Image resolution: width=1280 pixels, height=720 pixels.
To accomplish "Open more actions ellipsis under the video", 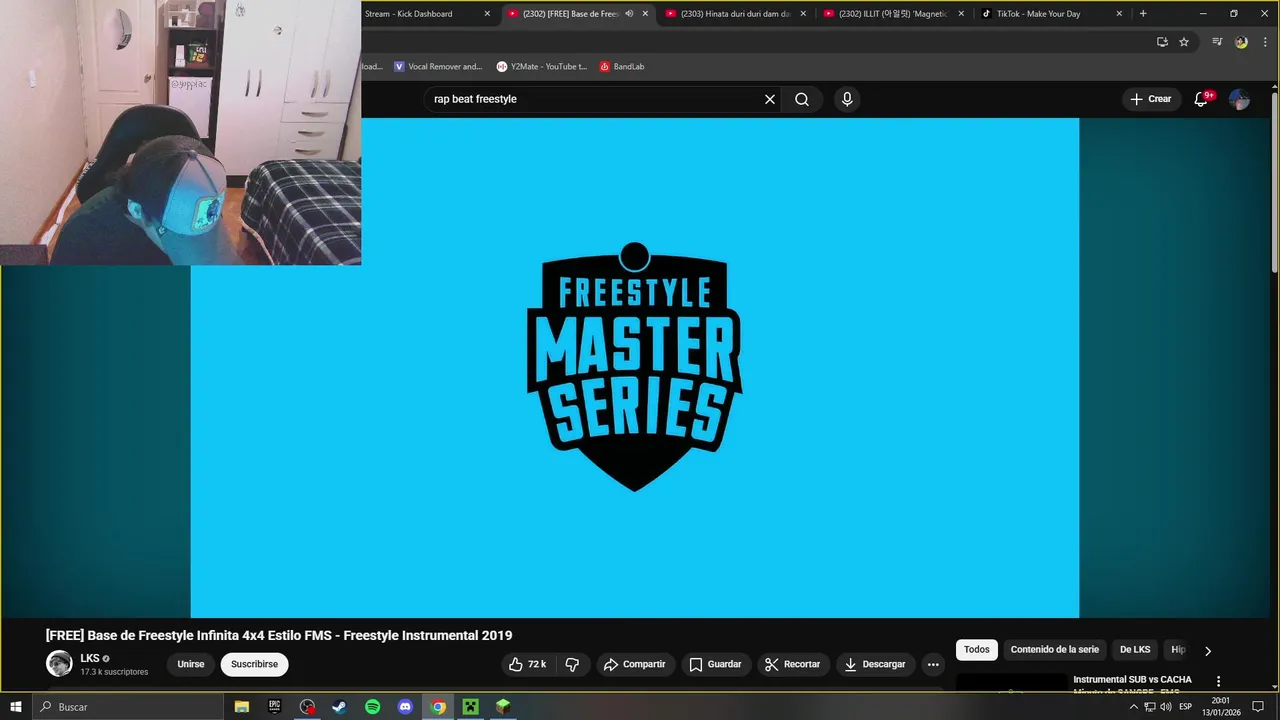I will coord(933,664).
